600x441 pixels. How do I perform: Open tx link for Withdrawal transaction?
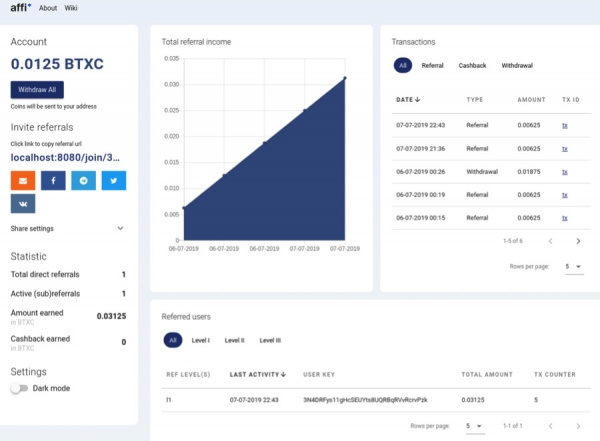click(x=565, y=171)
